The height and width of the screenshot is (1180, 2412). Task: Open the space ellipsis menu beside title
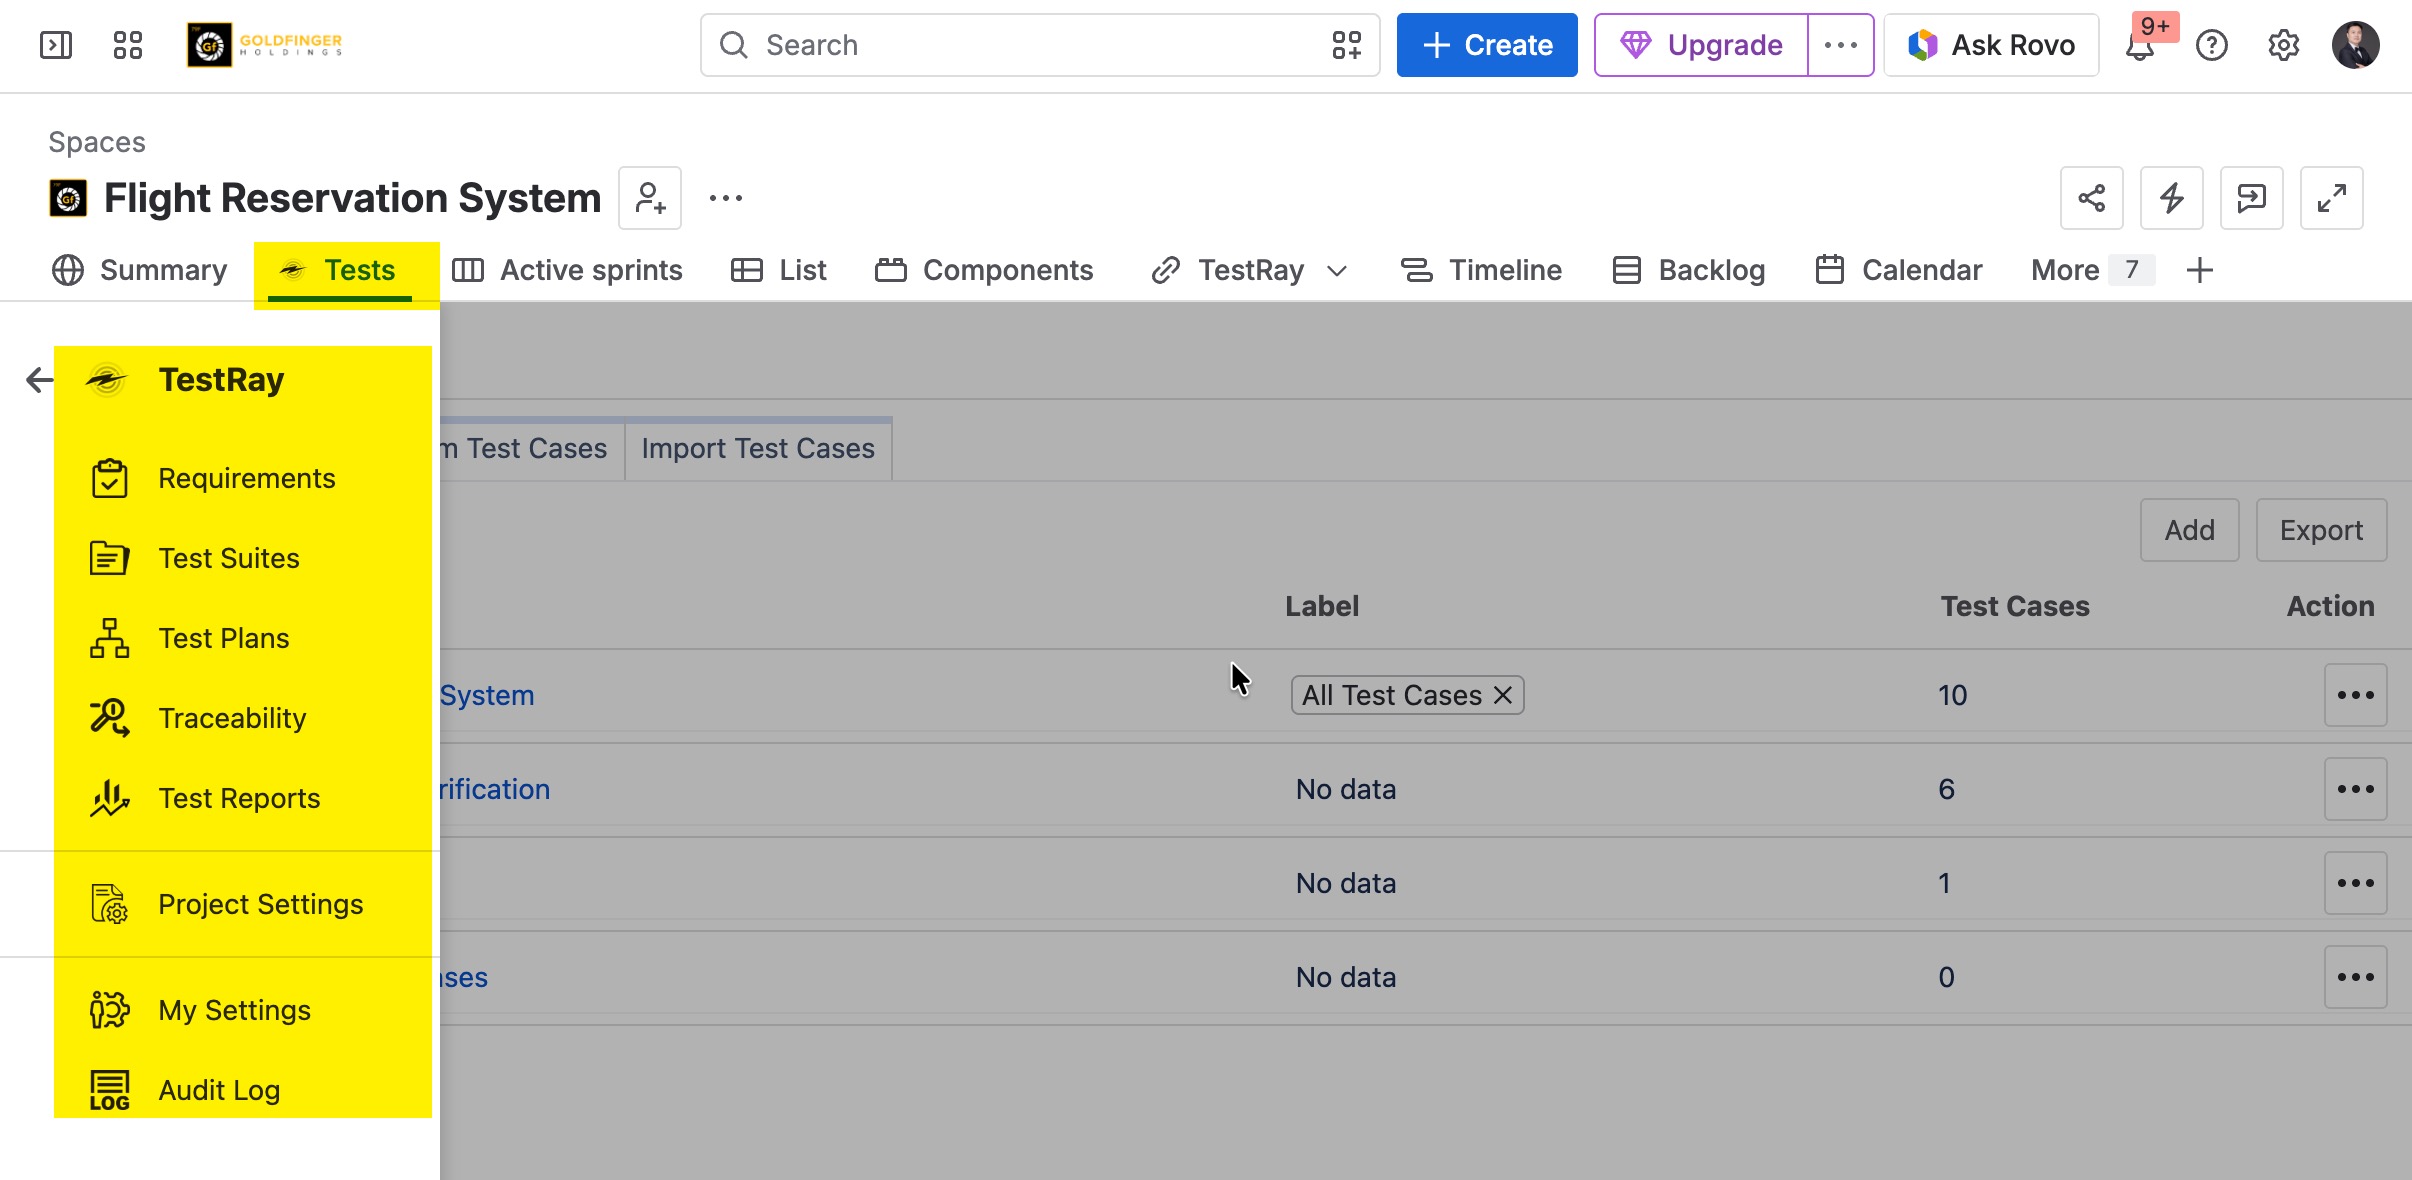click(726, 198)
